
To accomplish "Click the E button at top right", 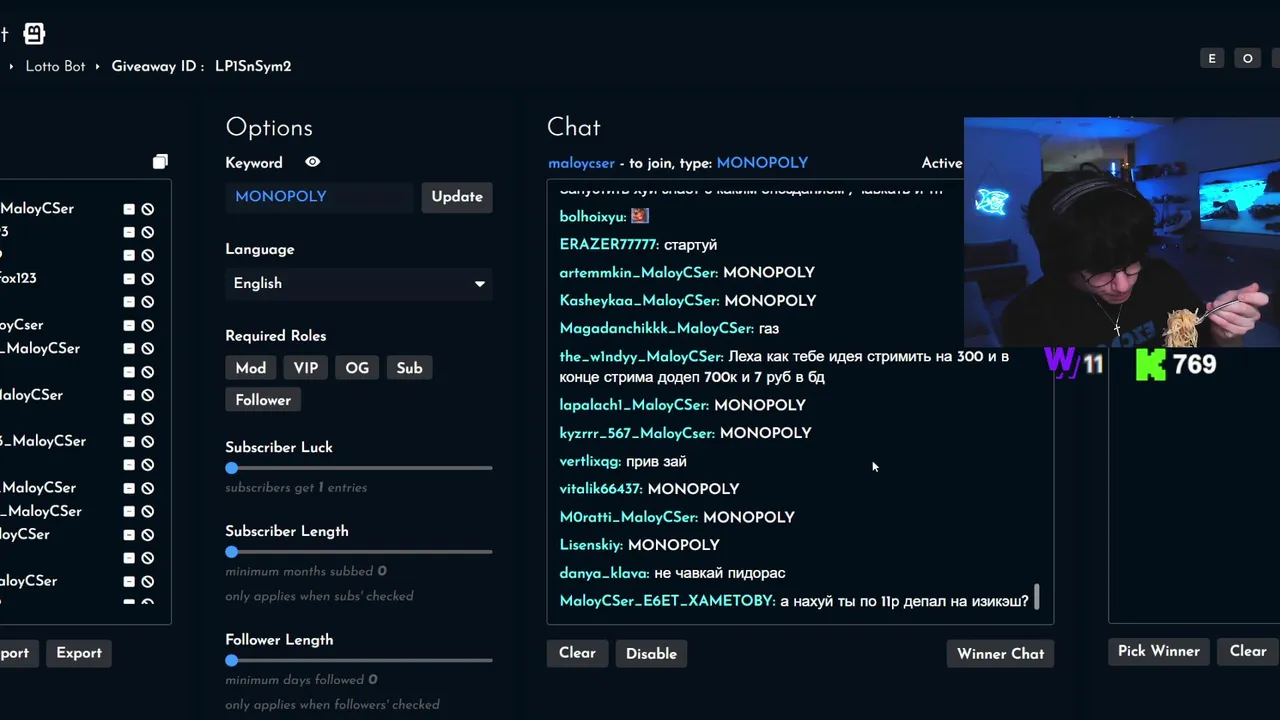I will click(x=1212, y=58).
